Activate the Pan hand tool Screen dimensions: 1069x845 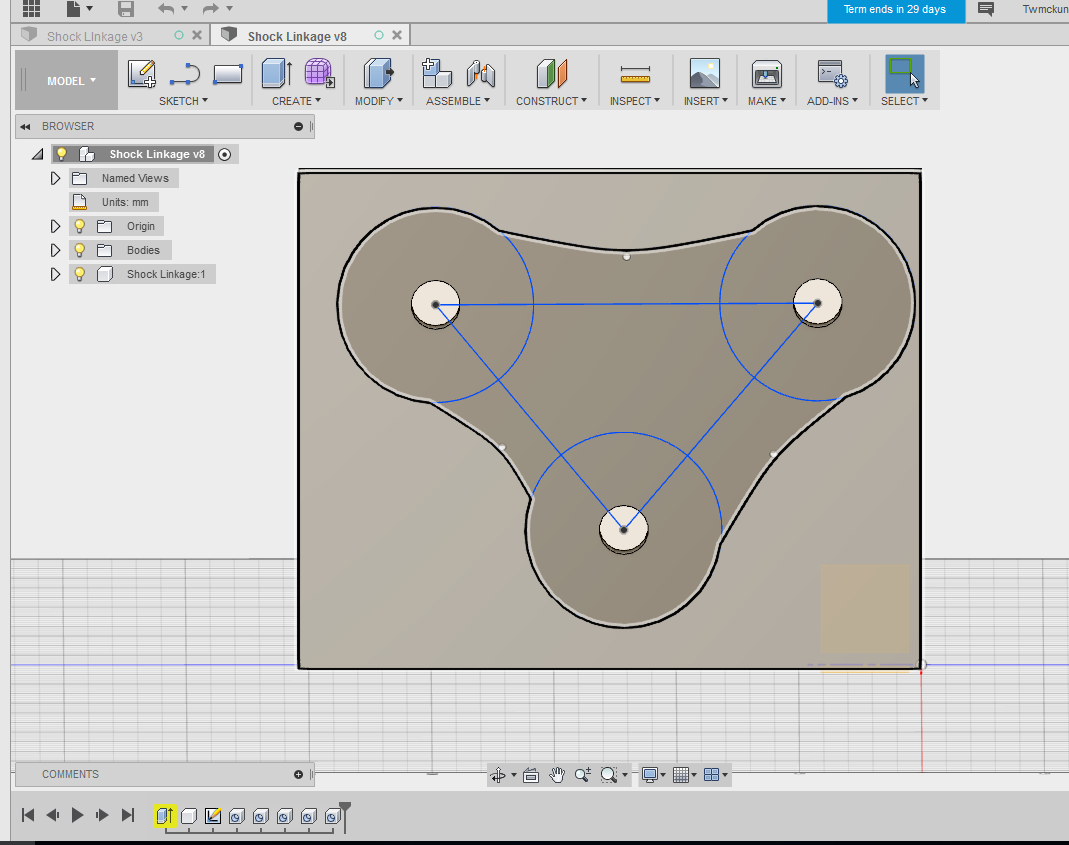coord(557,775)
